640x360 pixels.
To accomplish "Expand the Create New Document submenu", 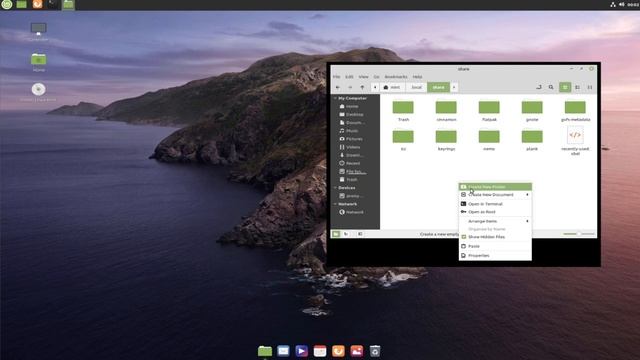I will 495,195.
